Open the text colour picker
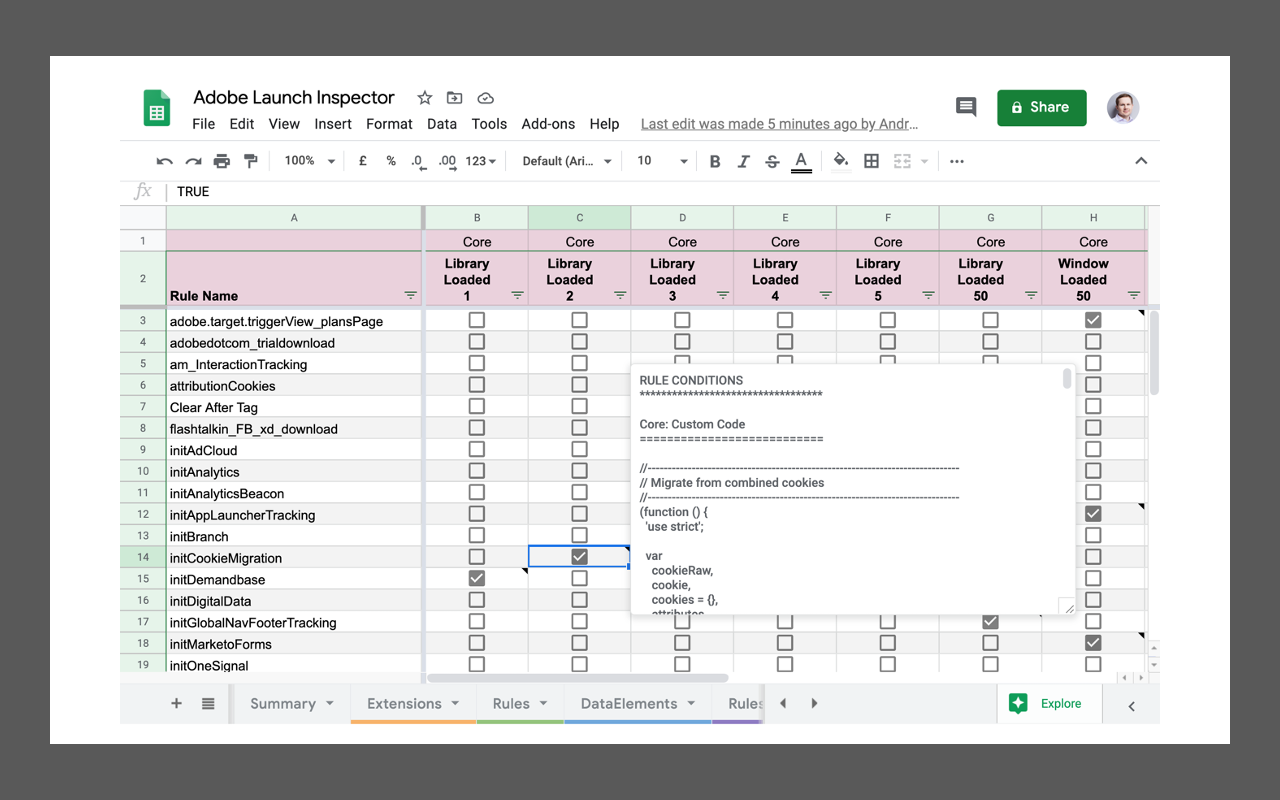 pyautogui.click(x=801, y=162)
